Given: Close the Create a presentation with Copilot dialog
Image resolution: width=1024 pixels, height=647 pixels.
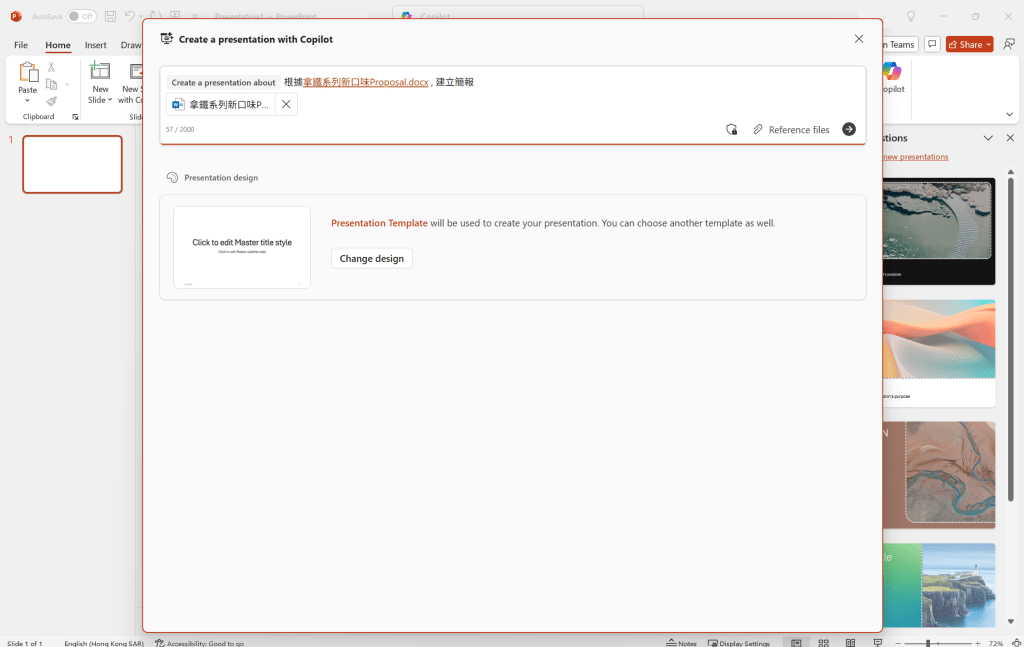Looking at the screenshot, I should point(859,39).
